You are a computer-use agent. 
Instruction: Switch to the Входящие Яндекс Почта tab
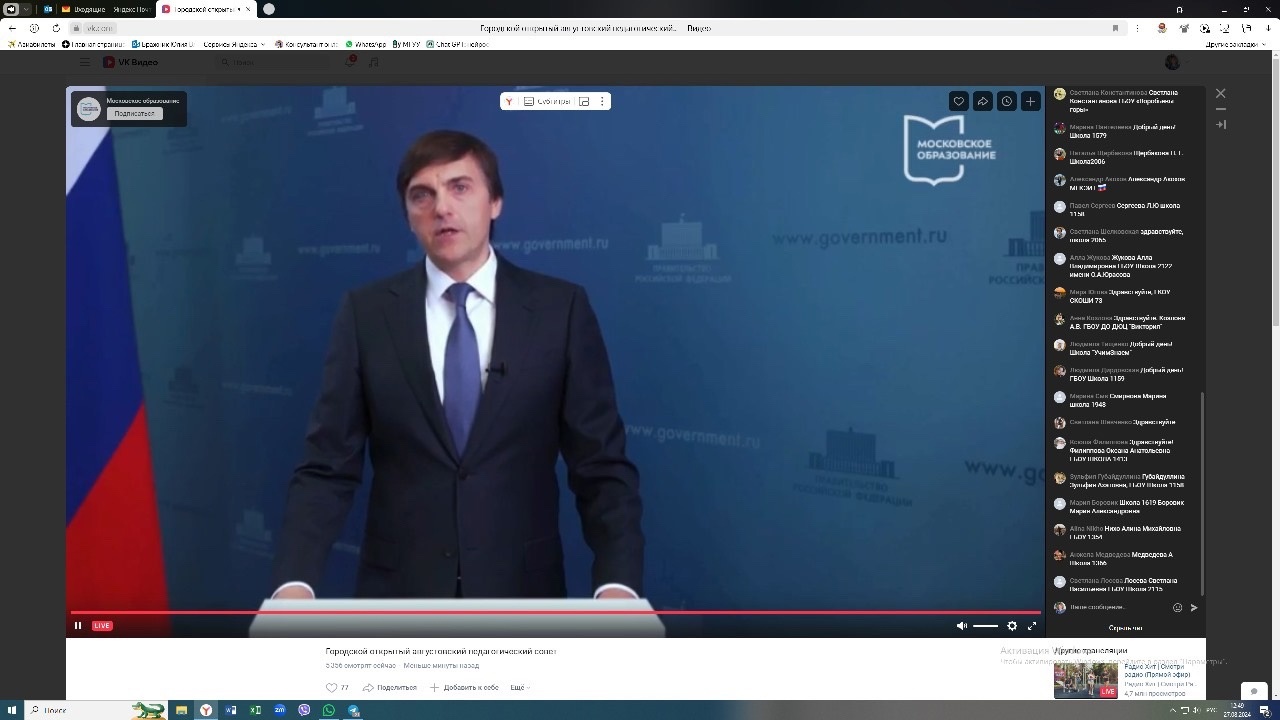pyautogui.click(x=105, y=9)
